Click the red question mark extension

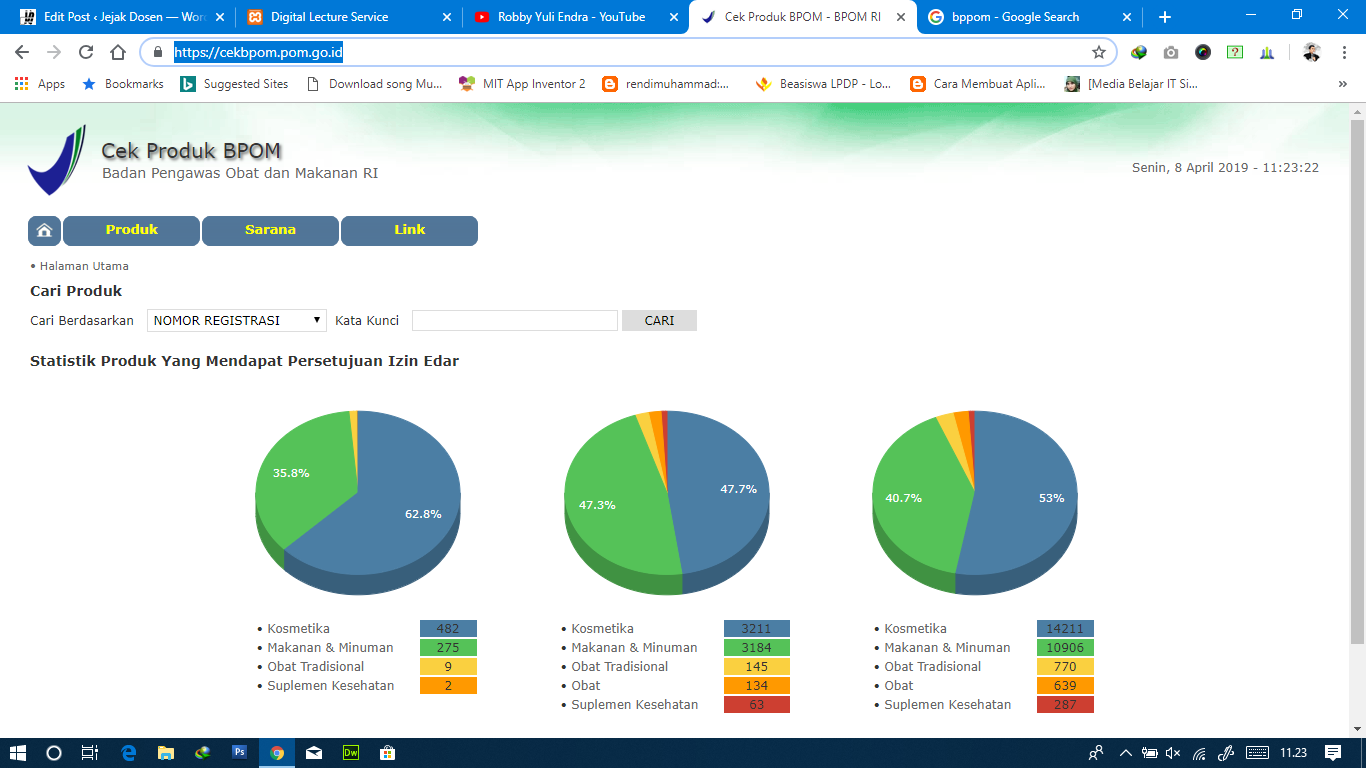point(1235,52)
